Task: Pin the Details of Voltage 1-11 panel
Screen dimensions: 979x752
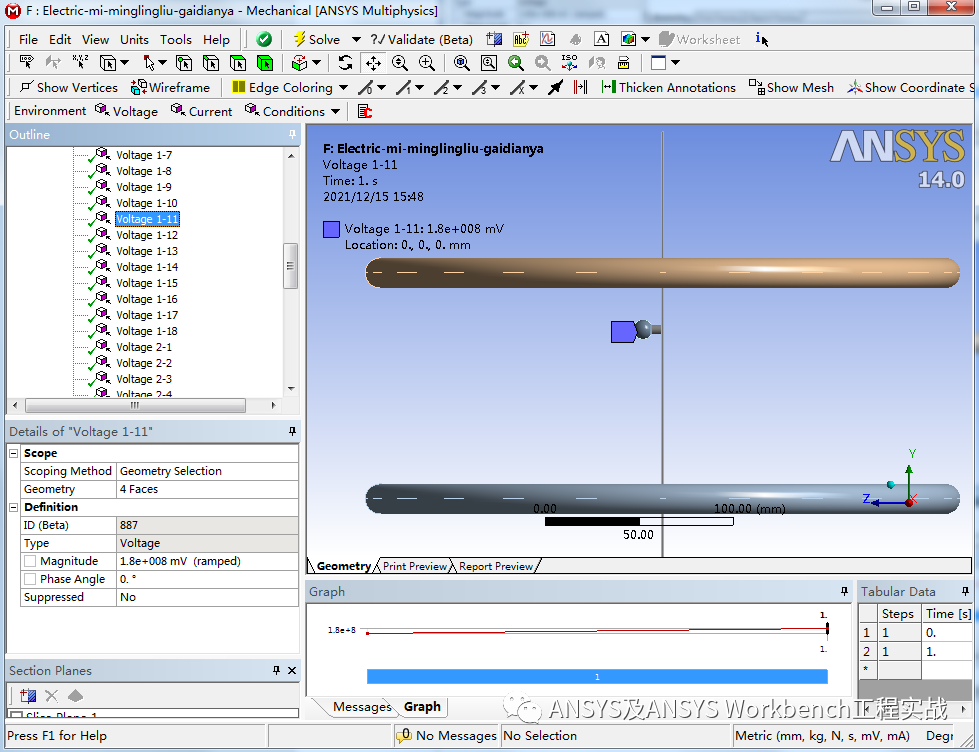Action: point(292,432)
